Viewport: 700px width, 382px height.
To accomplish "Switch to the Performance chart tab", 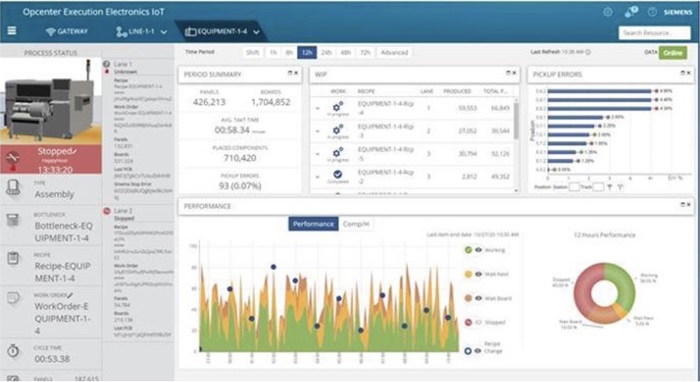I will pos(313,224).
